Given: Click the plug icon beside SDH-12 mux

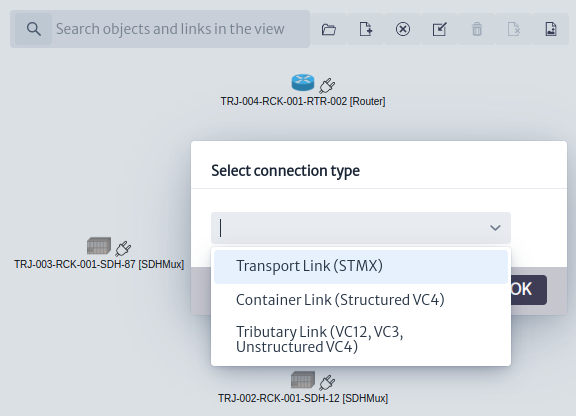Looking at the screenshot, I should (327, 383).
